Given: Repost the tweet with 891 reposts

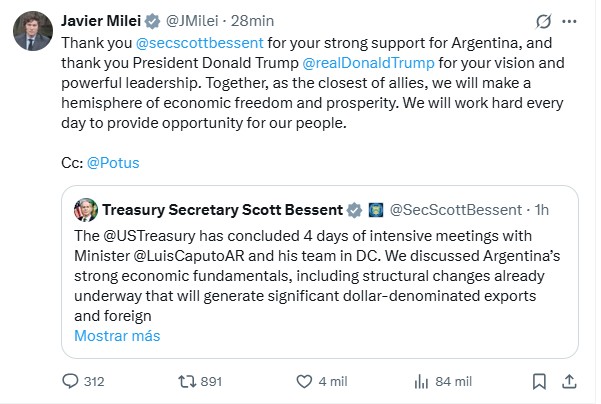Looking at the screenshot, I should (x=186, y=380).
